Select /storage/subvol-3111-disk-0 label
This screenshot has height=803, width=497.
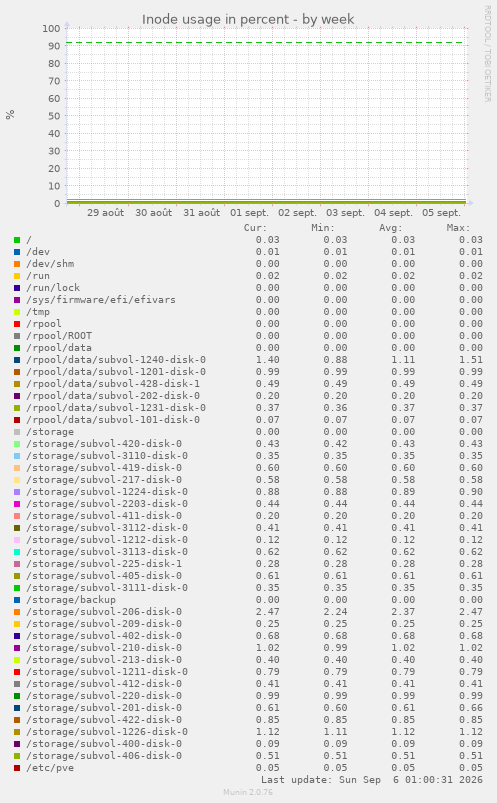click(107, 588)
